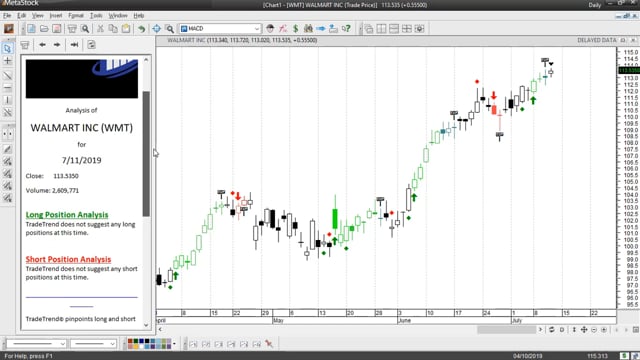
Task: Click the Save icon in toolbar
Action: pyautogui.click(x=57, y=29)
